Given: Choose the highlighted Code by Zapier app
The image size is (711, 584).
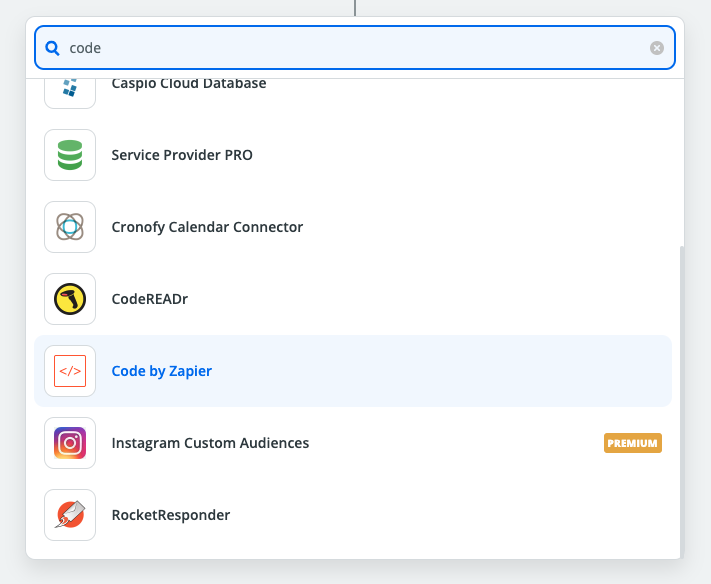Looking at the screenshot, I should pyautogui.click(x=353, y=371).
